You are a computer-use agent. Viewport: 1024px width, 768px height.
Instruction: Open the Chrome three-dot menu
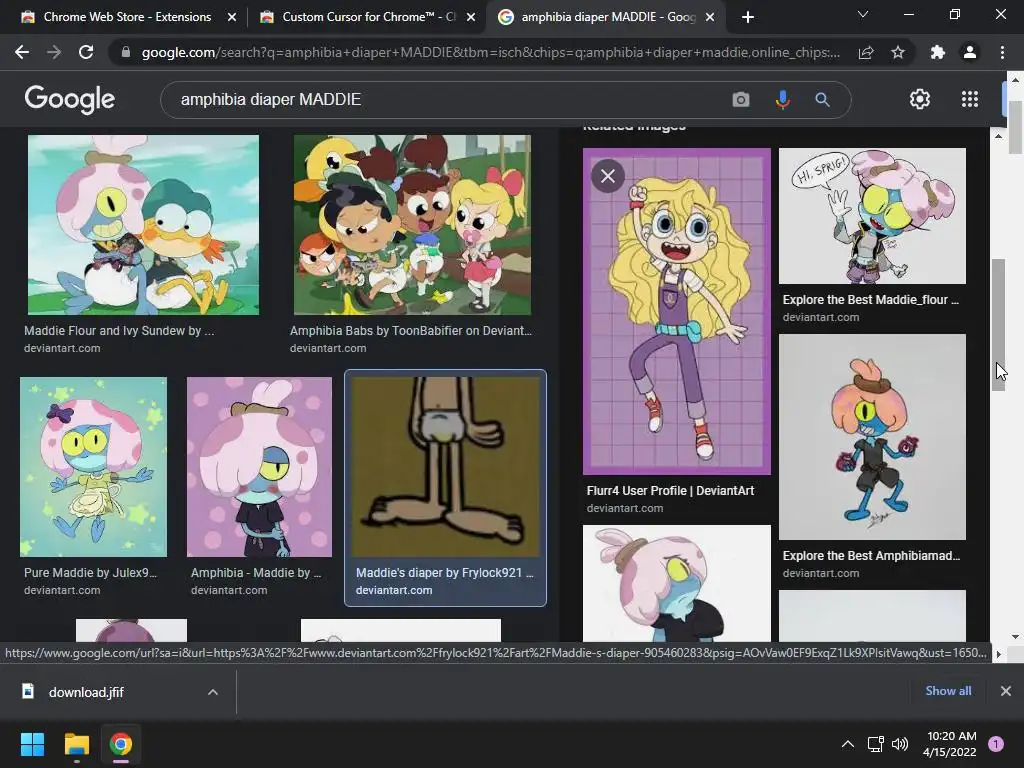pos(1002,52)
